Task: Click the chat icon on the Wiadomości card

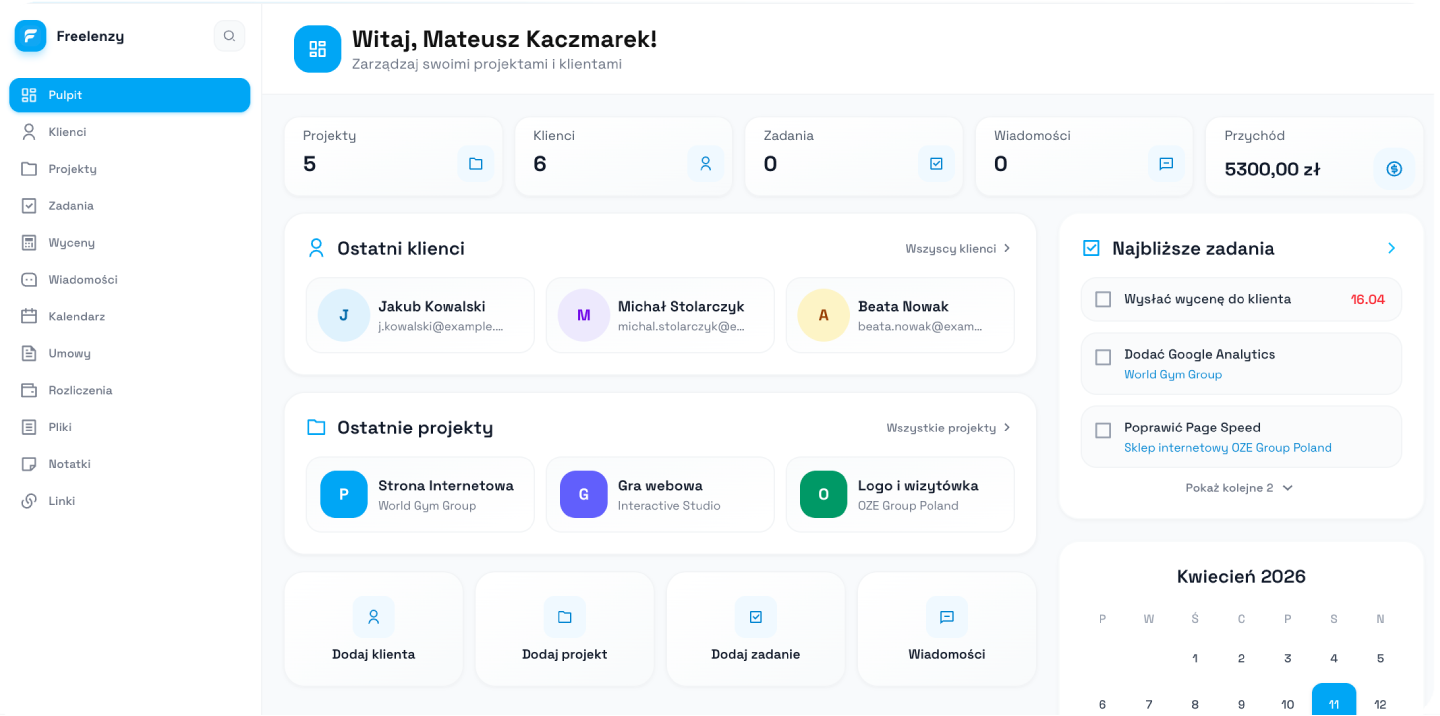Action: pos(1166,163)
